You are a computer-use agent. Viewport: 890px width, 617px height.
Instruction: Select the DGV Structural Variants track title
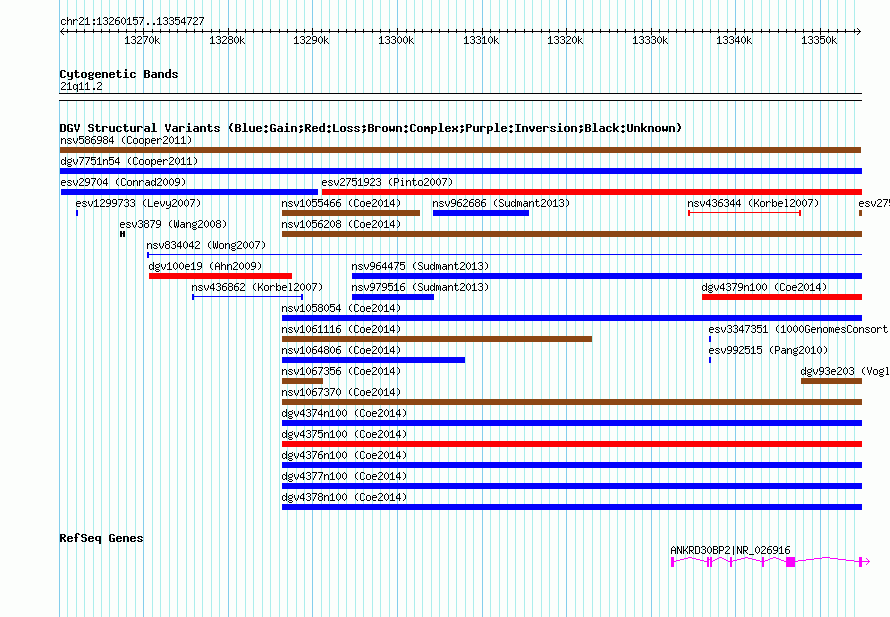[371, 128]
